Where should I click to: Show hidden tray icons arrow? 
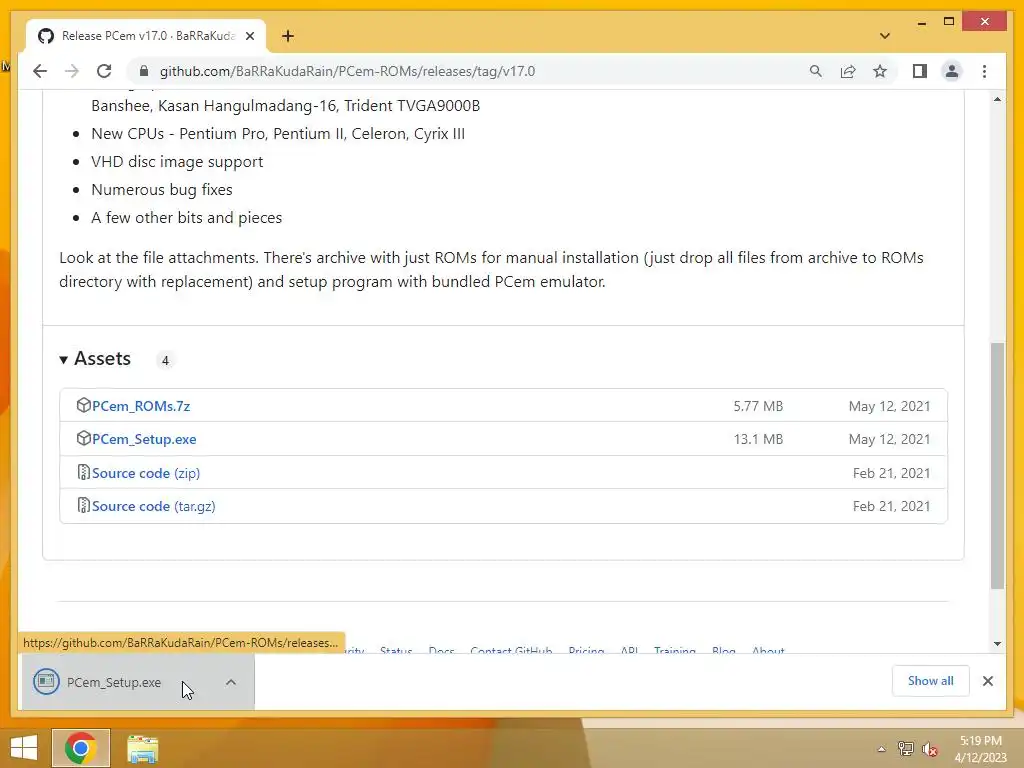pyautogui.click(x=882, y=749)
